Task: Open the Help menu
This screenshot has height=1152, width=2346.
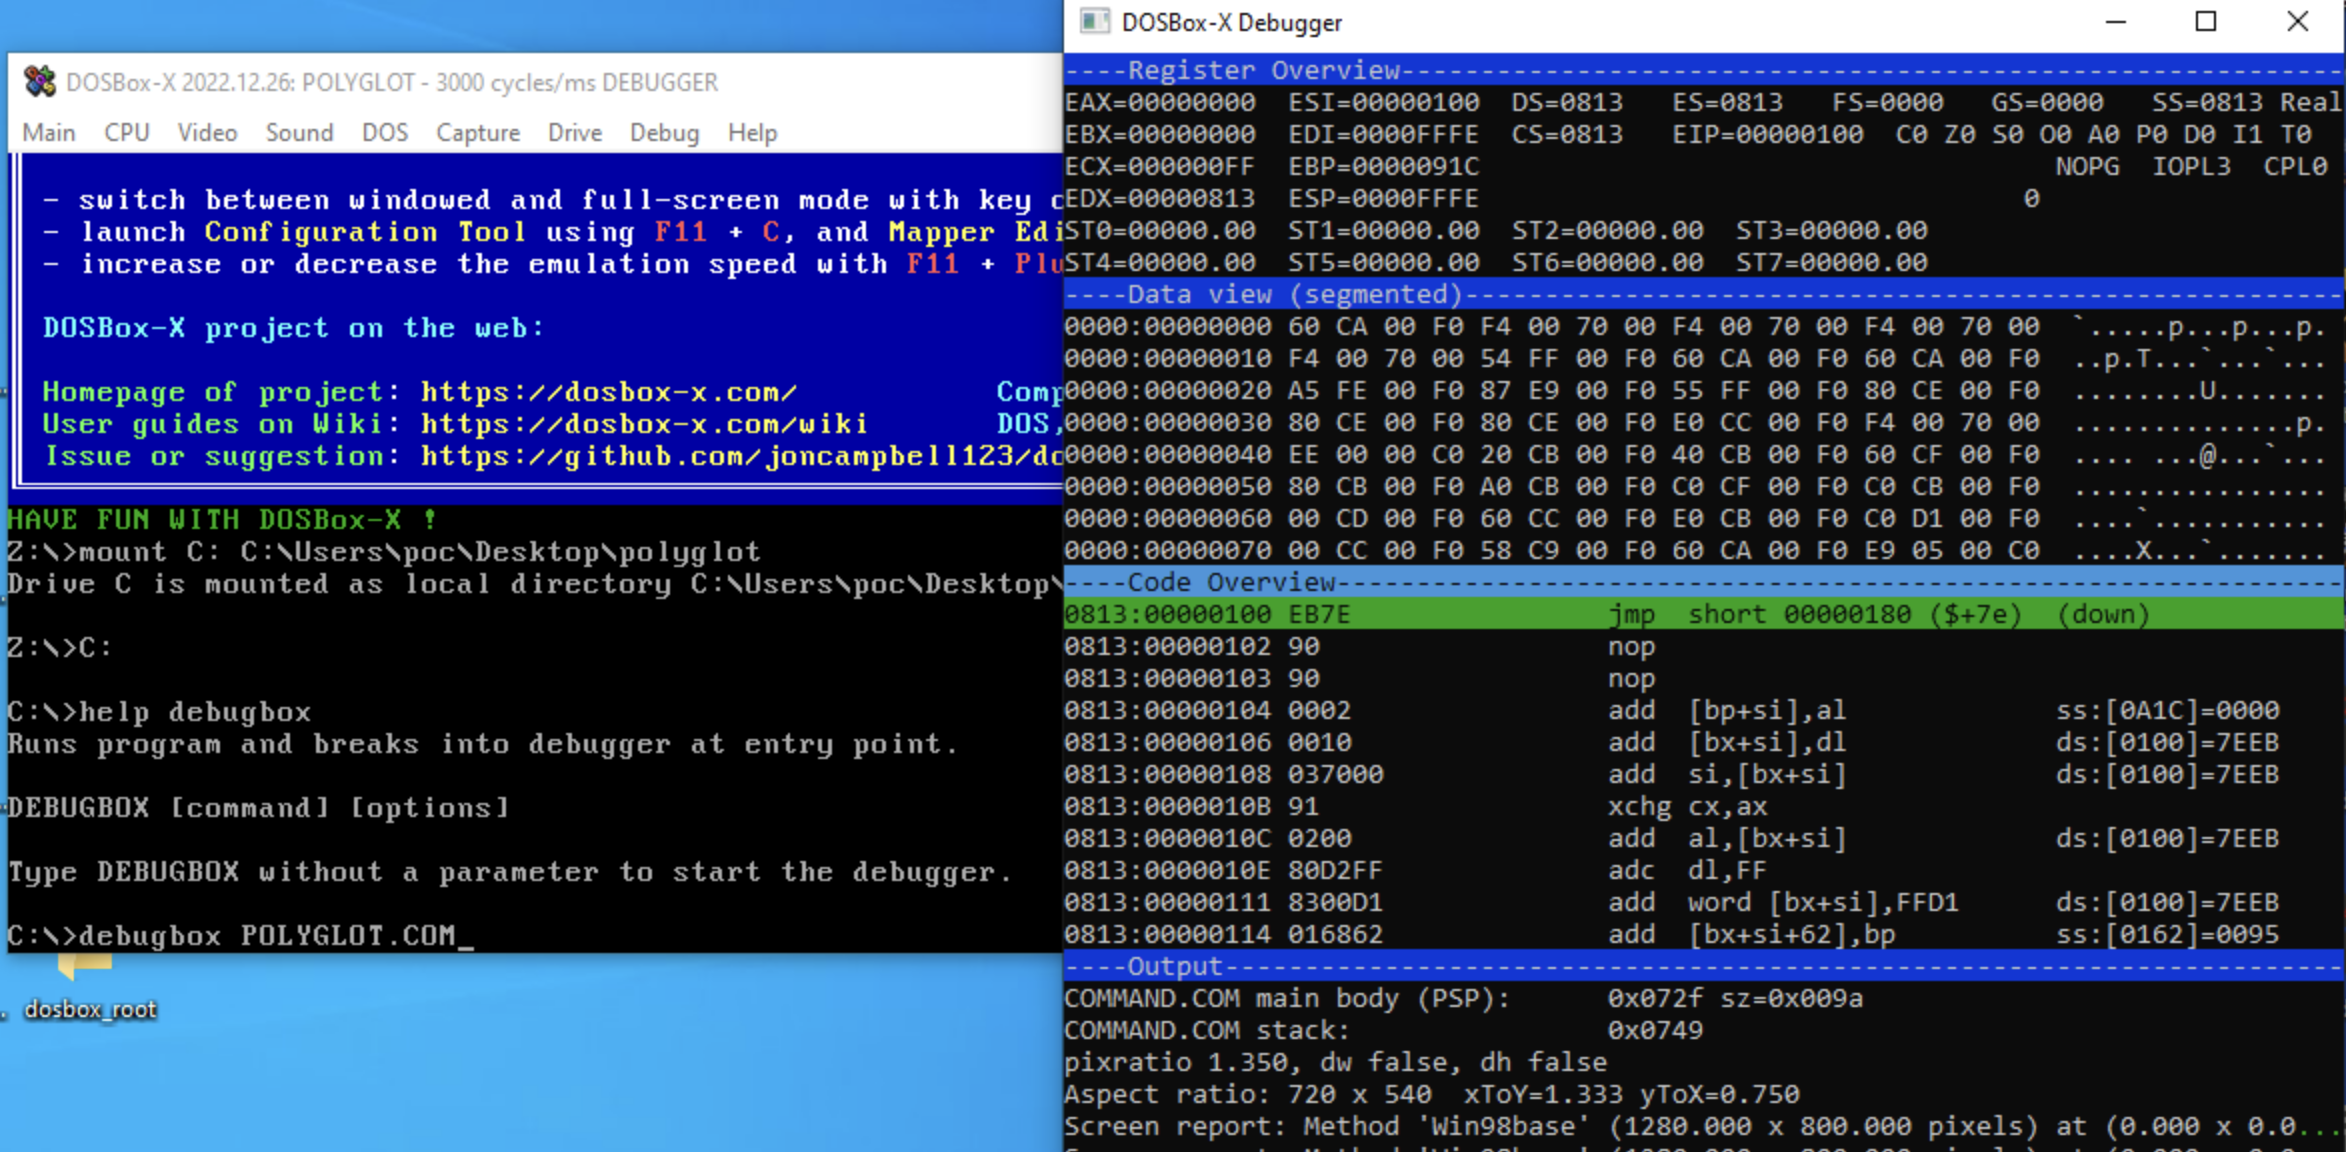Action: pos(752,133)
